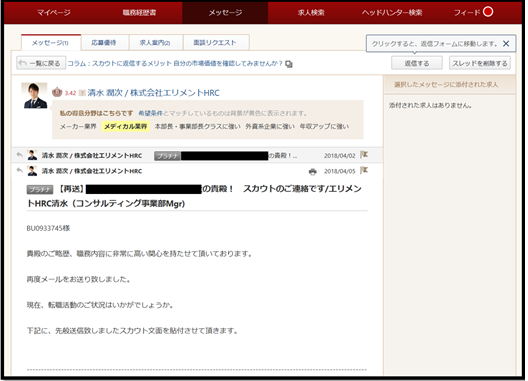528x381 pixels.
Task: Open the マイページ menu item
Action: 54,12
